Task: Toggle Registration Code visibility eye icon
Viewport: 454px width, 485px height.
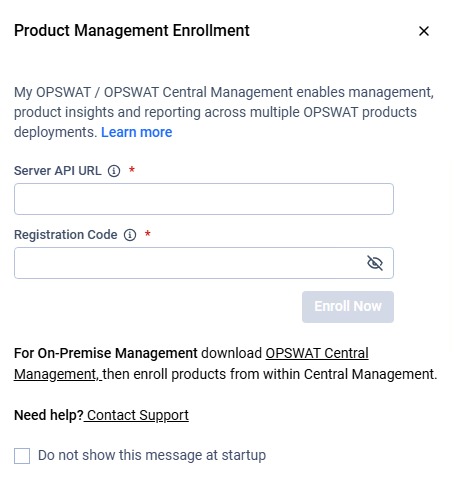Action: [x=375, y=263]
